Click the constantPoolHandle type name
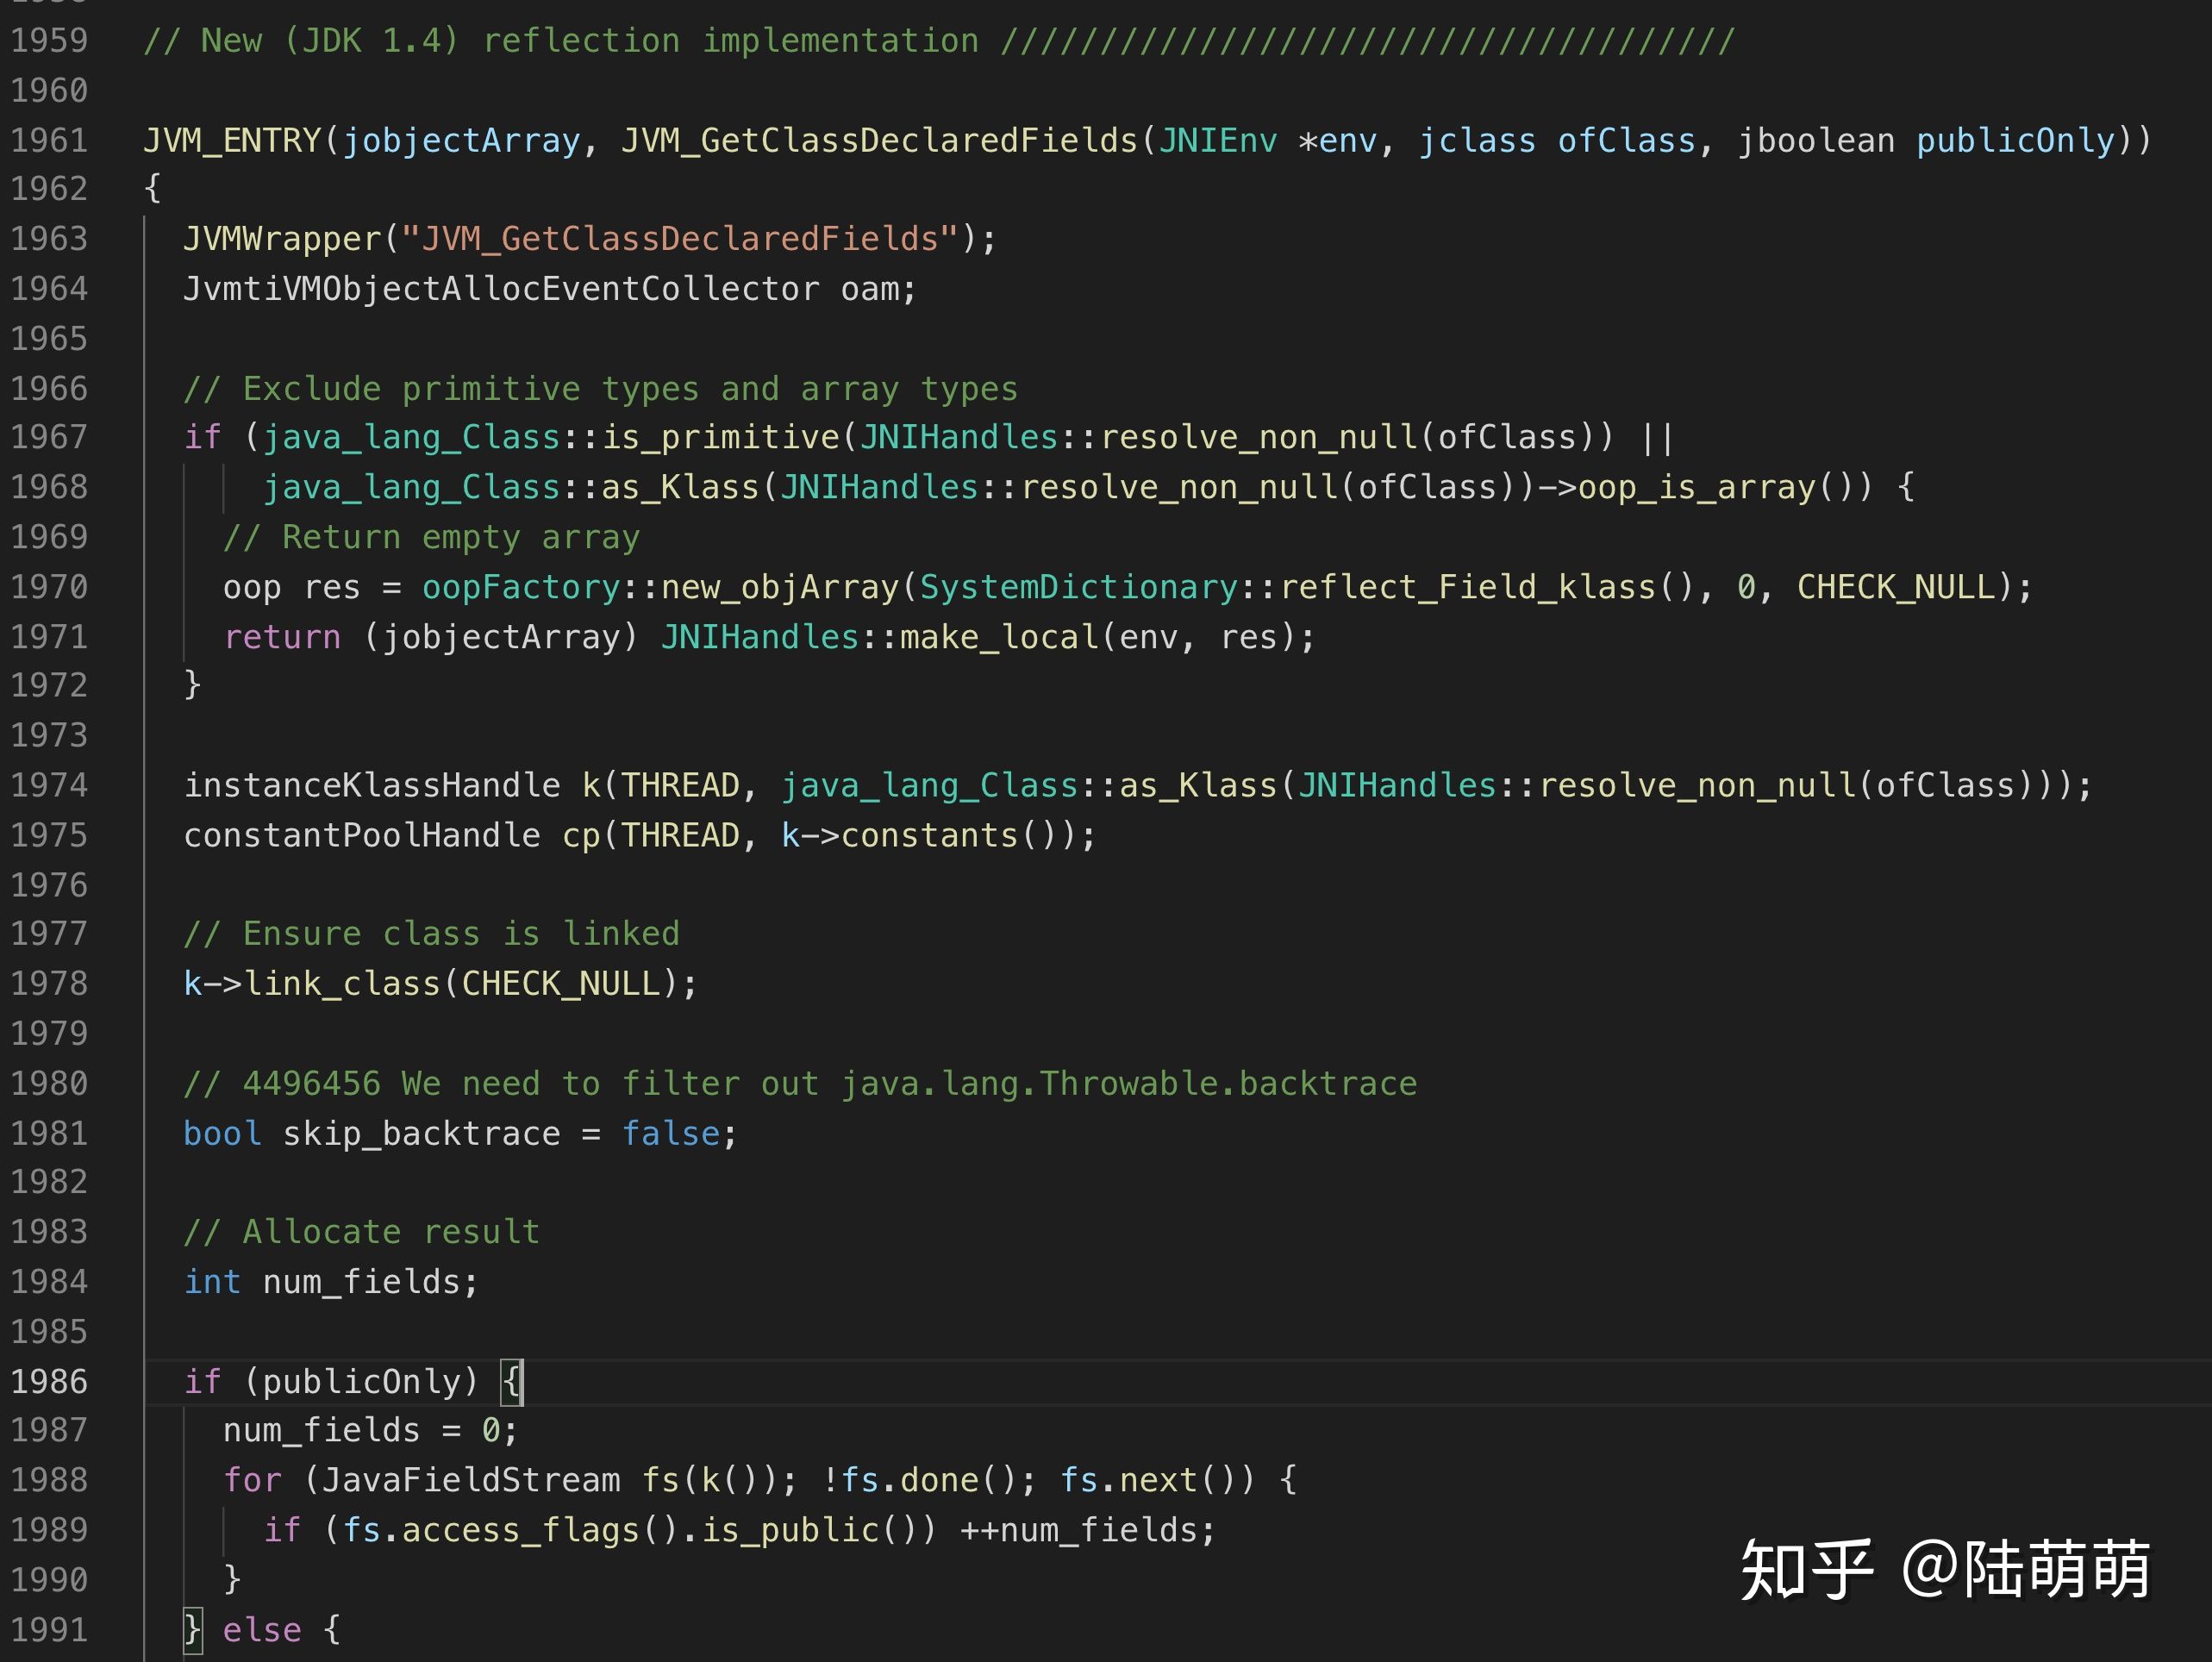The image size is (2212, 1662). (361, 835)
